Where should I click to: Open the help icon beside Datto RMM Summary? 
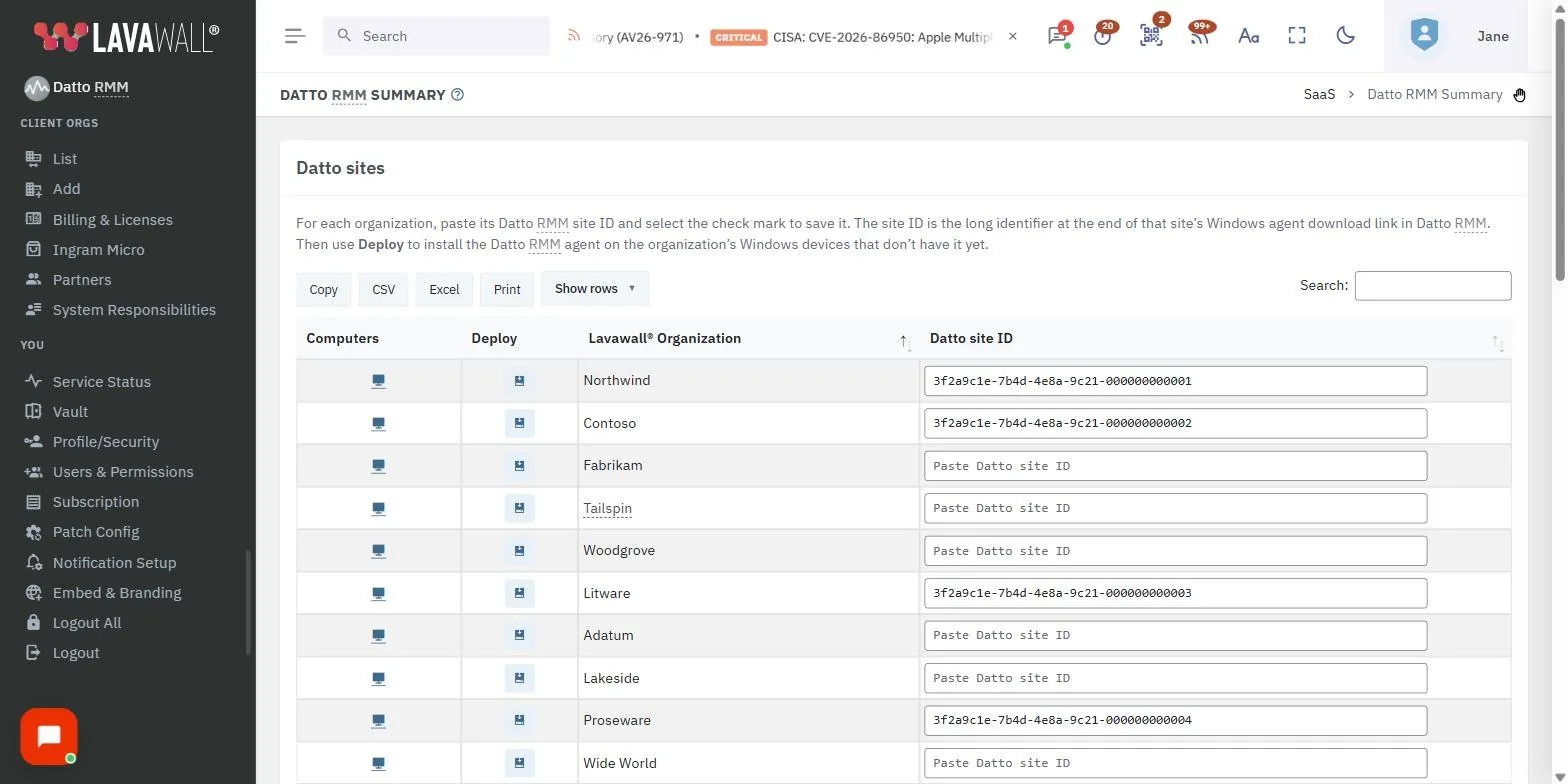coord(458,95)
